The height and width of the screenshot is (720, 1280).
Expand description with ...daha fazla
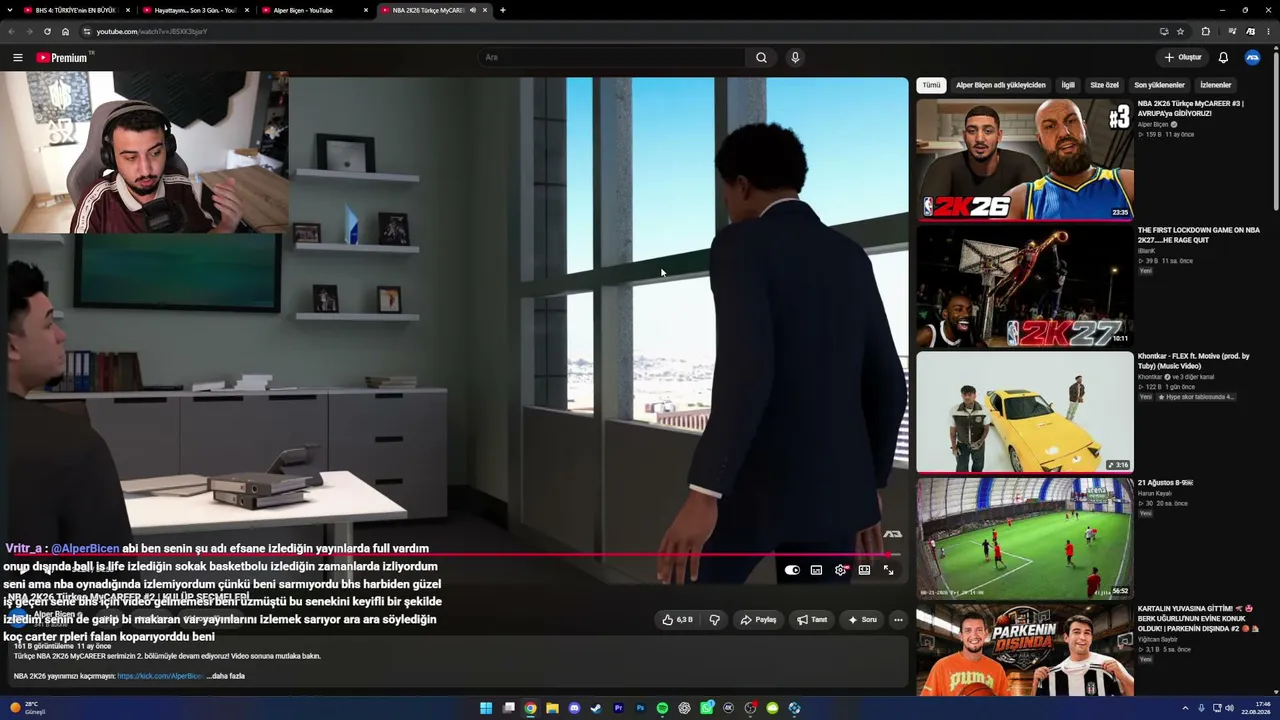225,676
